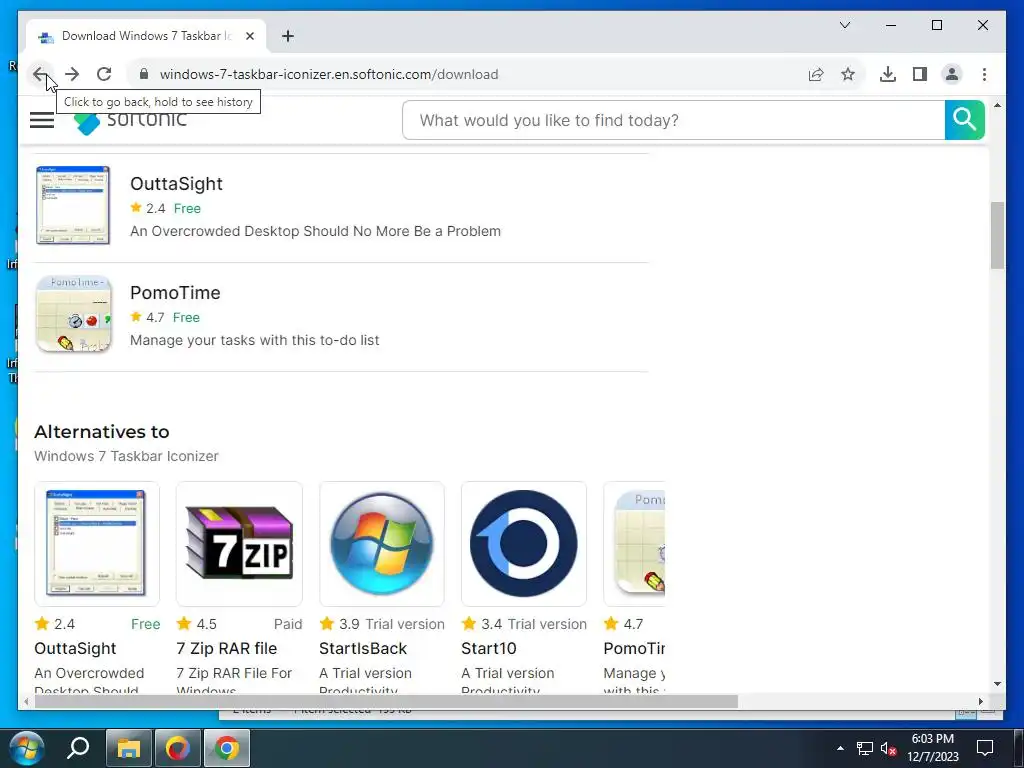Open File Explorer from the taskbar

pyautogui.click(x=129, y=748)
